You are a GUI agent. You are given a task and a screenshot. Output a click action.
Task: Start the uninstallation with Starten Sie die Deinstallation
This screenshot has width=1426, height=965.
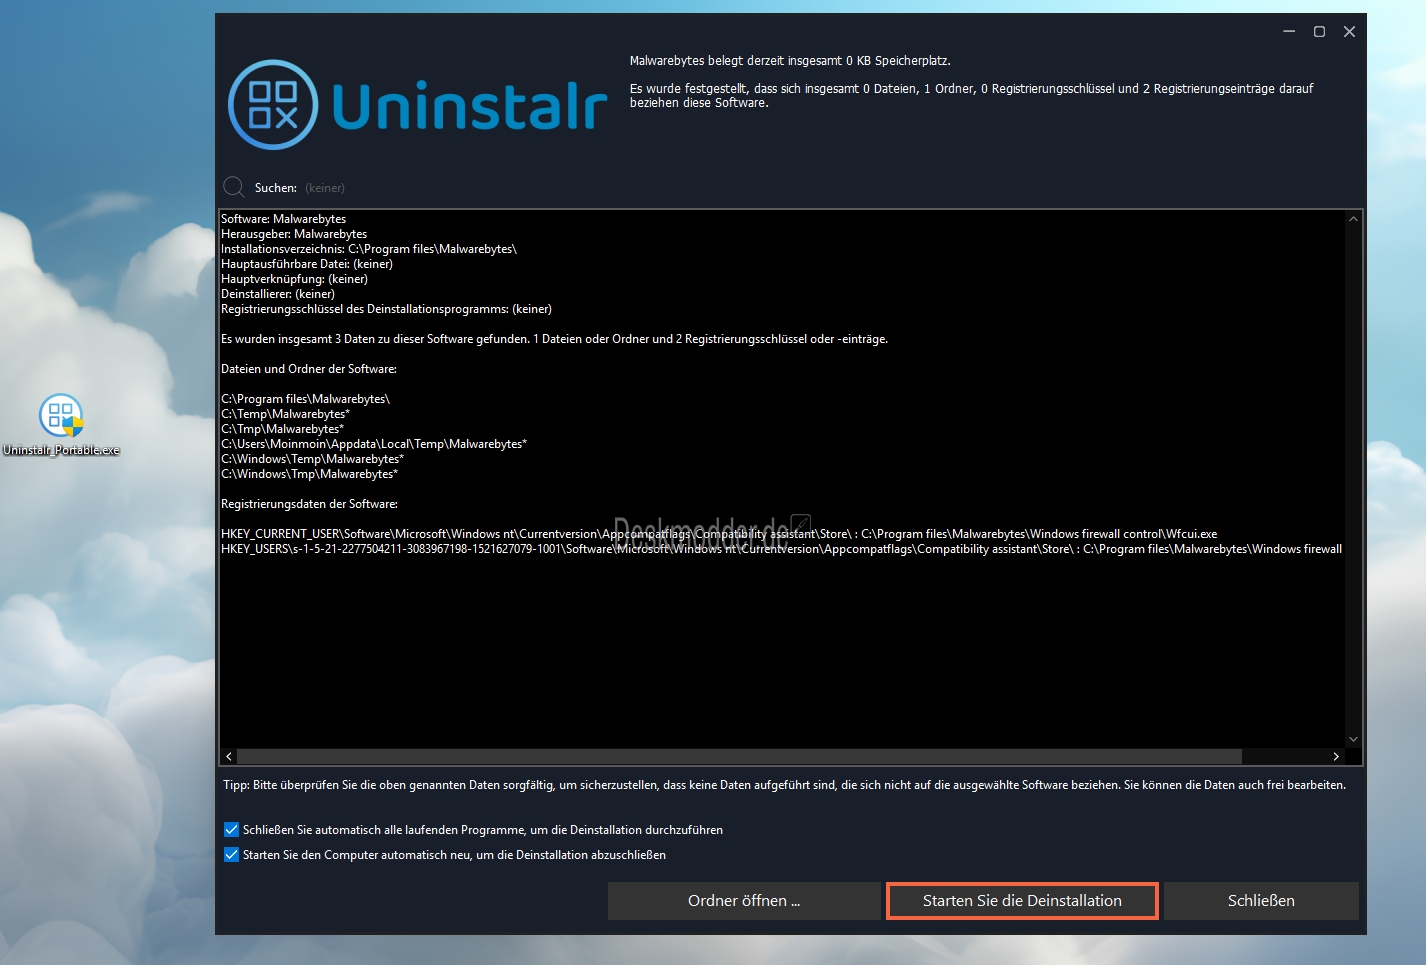point(1022,901)
